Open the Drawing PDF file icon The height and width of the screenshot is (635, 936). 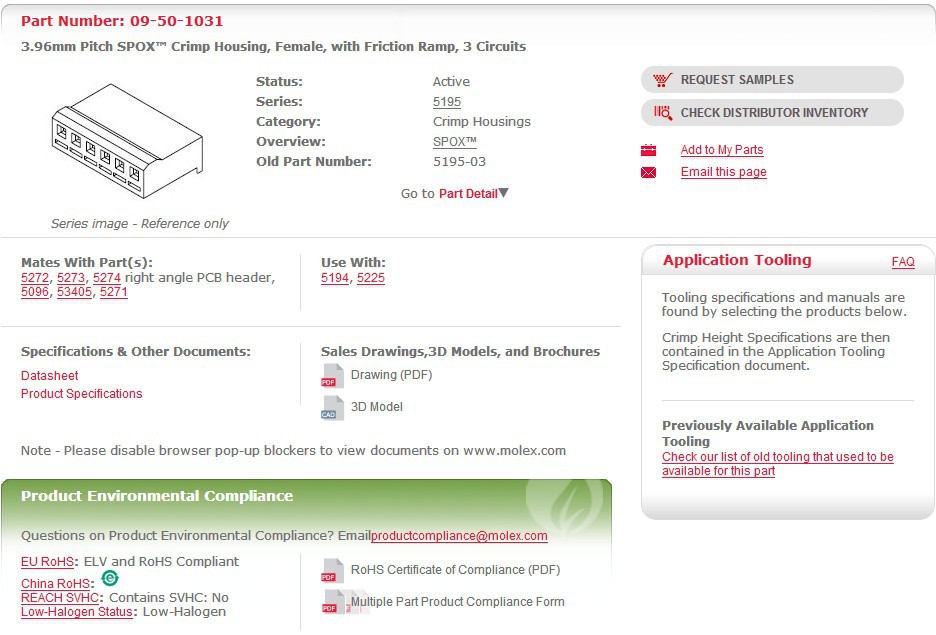(332, 376)
